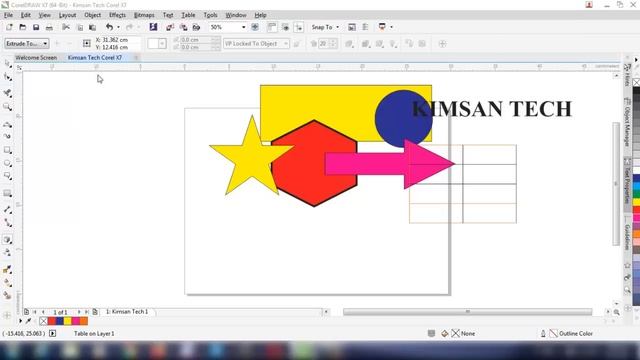Switch to the Welcome Screen tab
This screenshot has height=360, width=640.
(x=36, y=58)
